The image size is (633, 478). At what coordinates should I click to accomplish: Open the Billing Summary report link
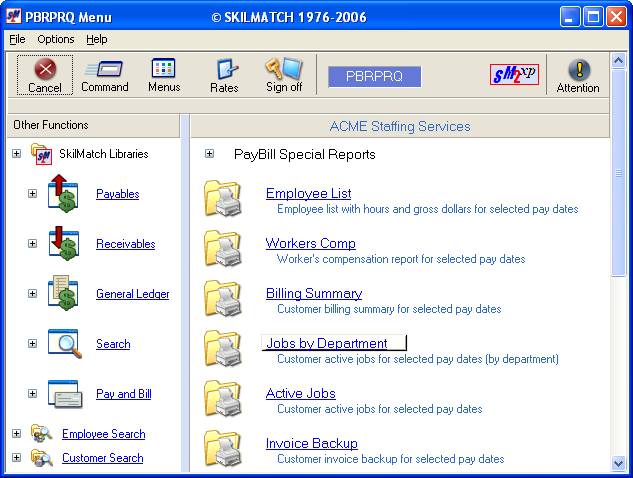314,294
